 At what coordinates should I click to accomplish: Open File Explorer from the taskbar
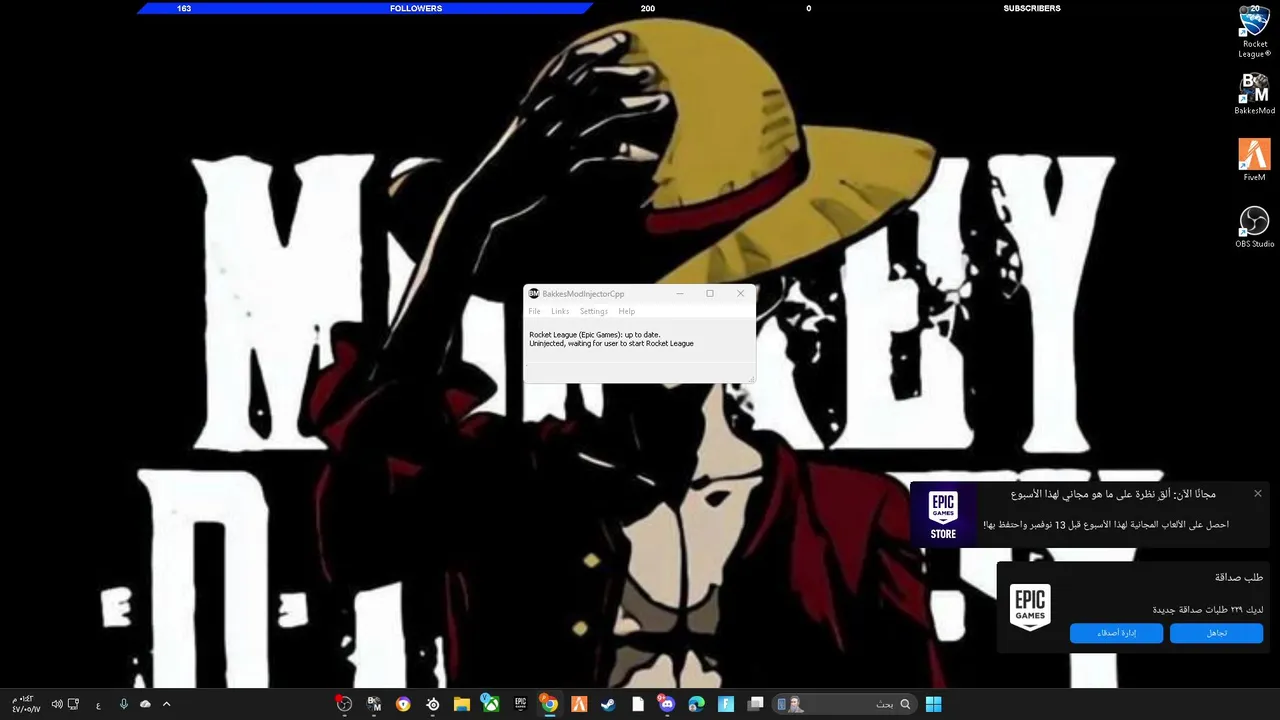461,704
